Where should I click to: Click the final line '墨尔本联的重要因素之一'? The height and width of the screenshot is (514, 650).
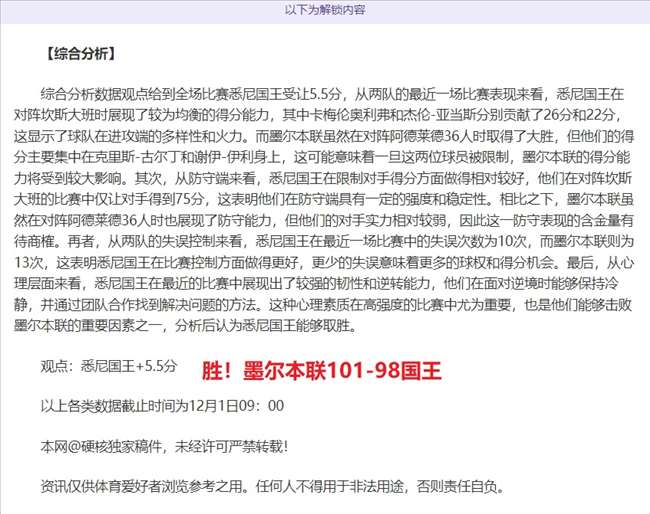186,326
